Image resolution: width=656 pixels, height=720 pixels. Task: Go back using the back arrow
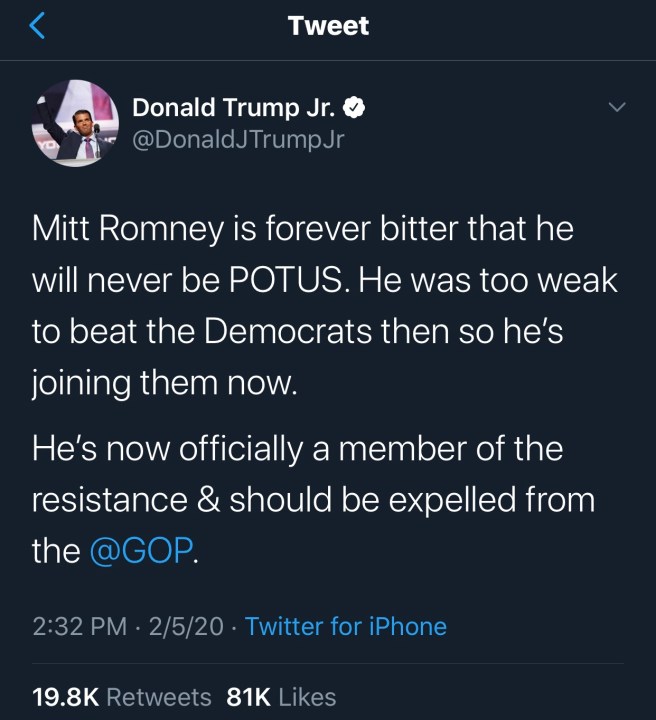tap(38, 27)
